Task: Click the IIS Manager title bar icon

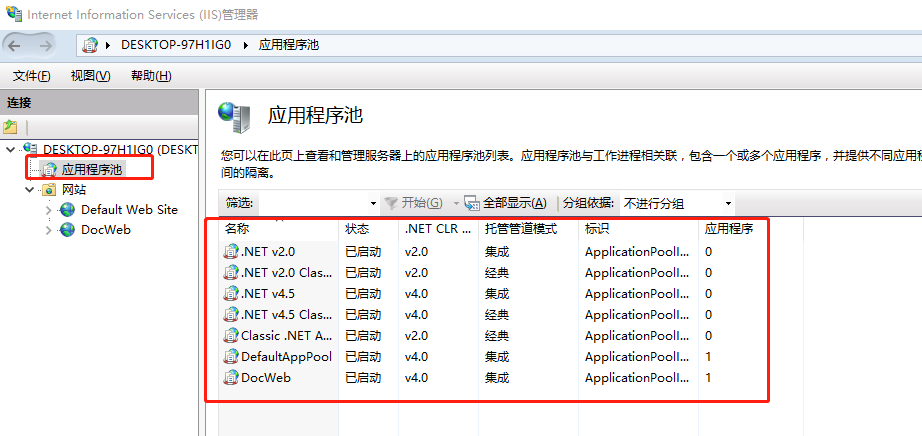Action: point(13,13)
